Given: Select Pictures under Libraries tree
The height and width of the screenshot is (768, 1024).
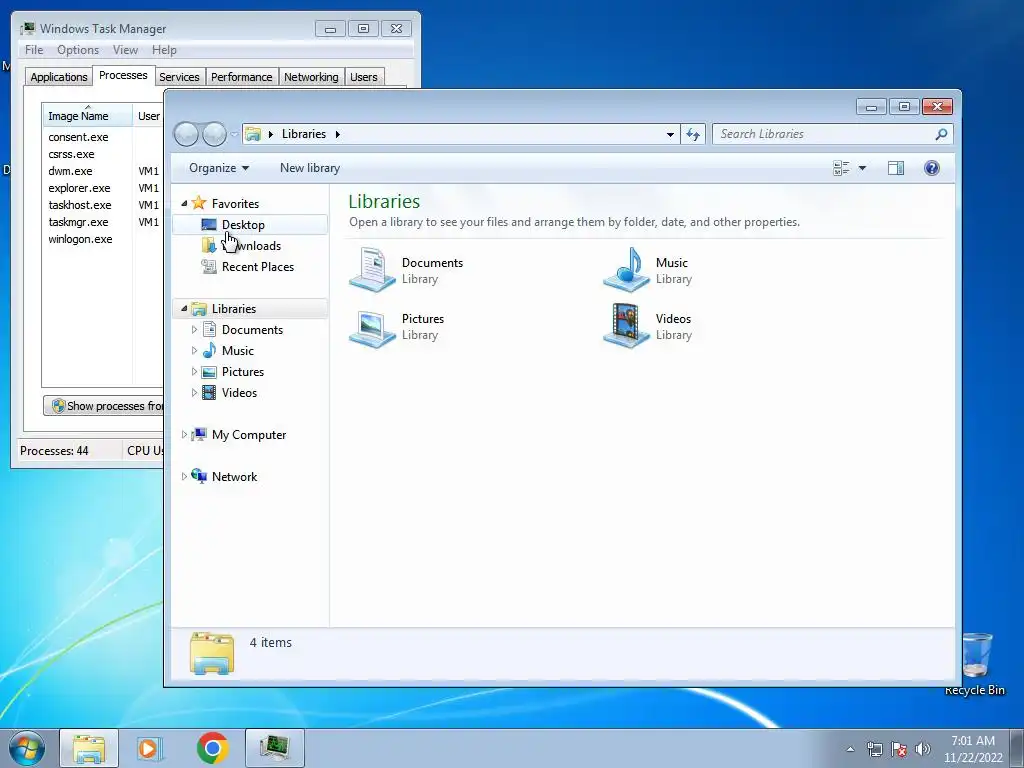Looking at the screenshot, I should pos(243,372).
